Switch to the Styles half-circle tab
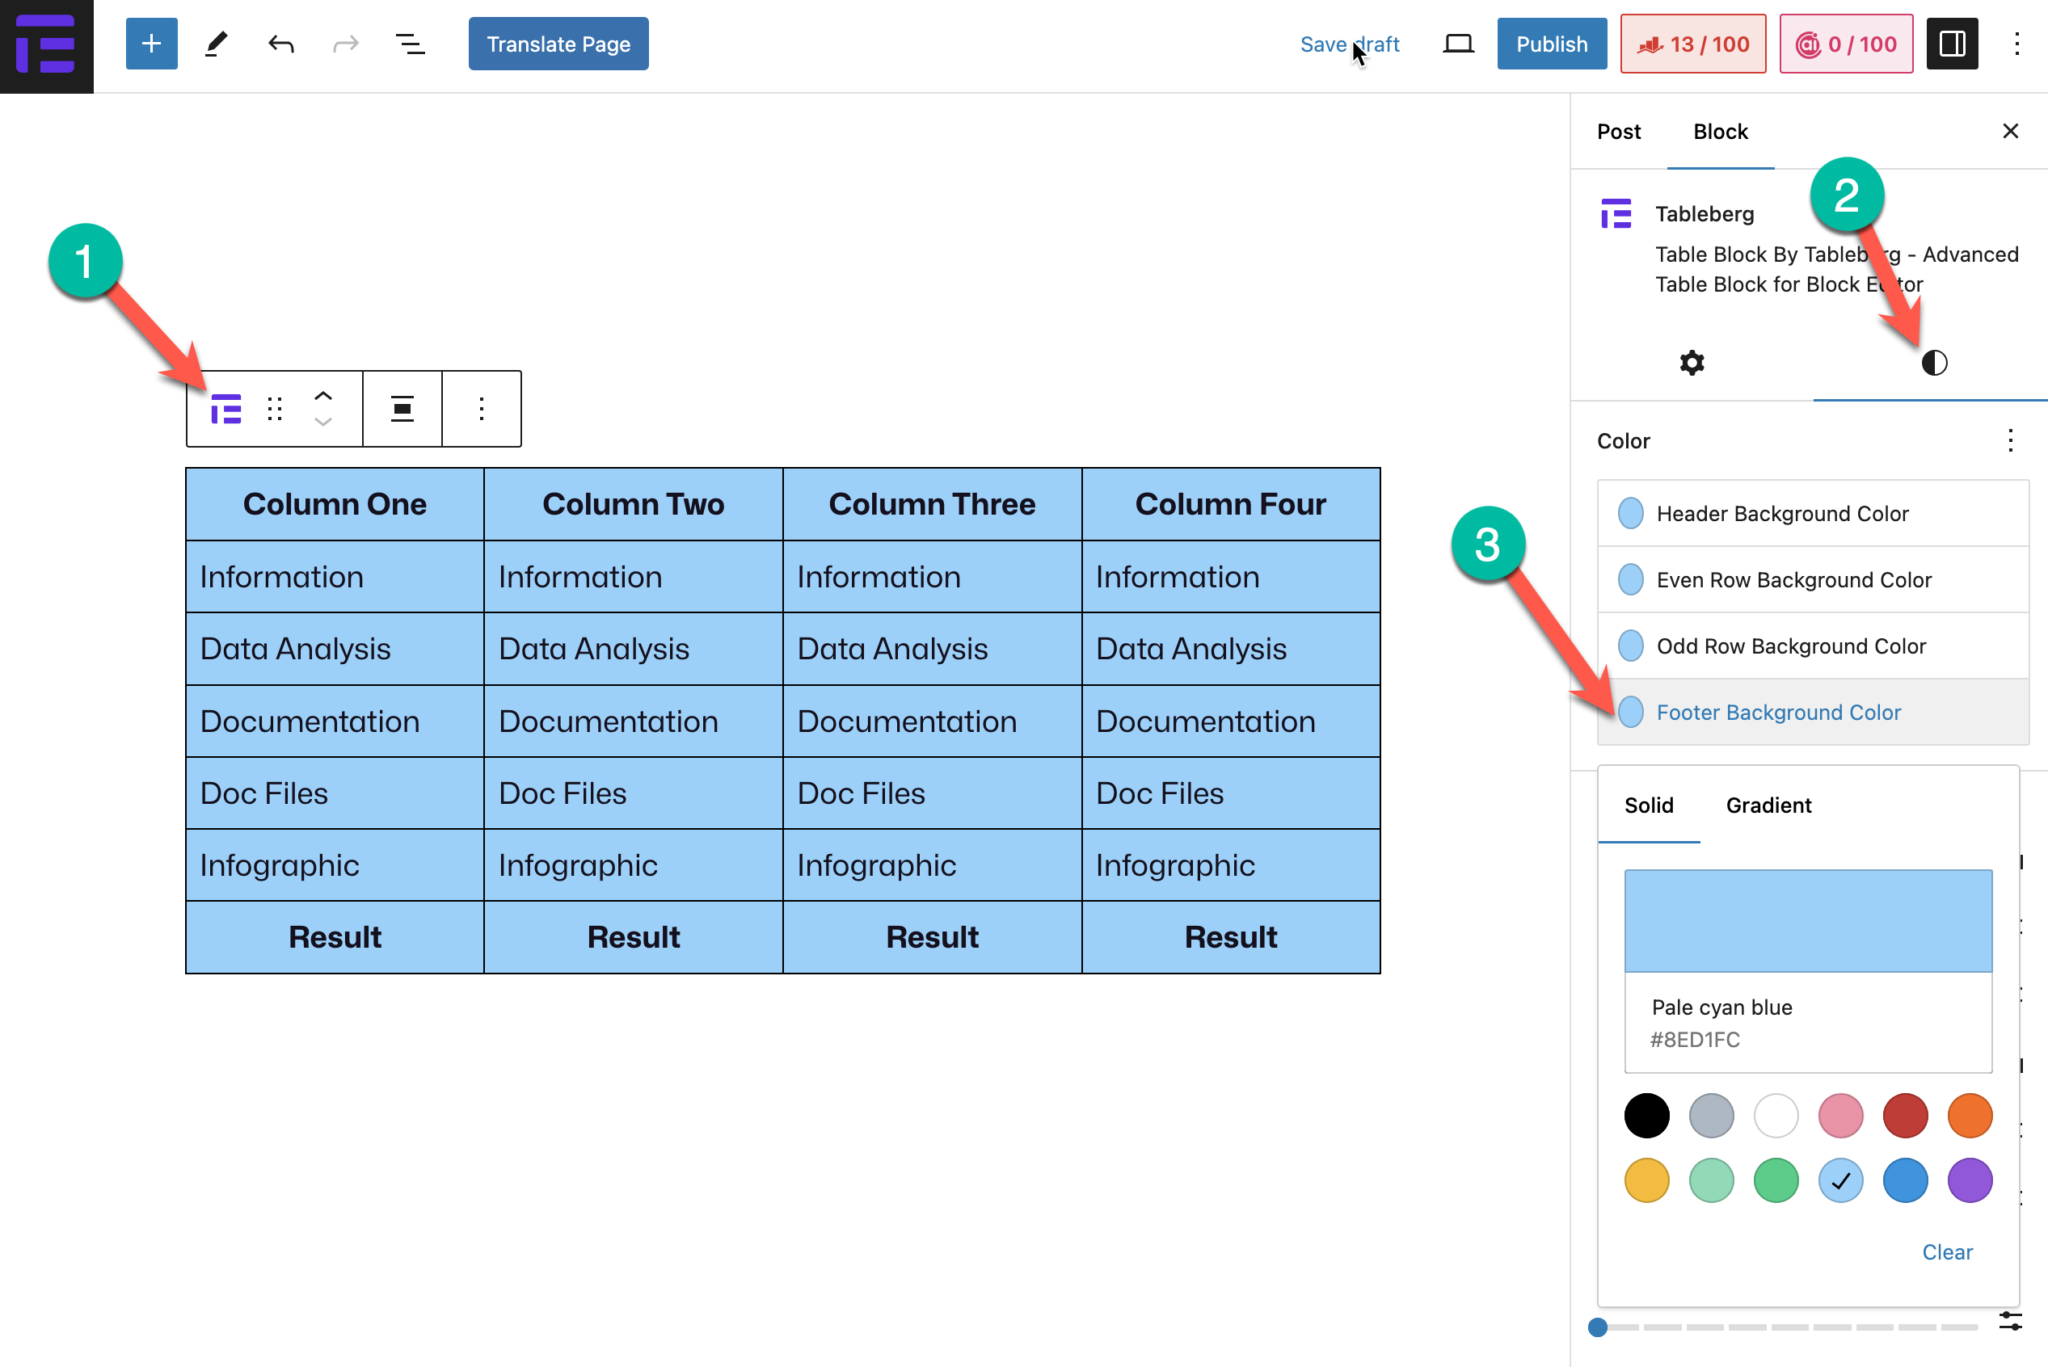Viewport: 2048px width, 1367px height. pos(1934,363)
